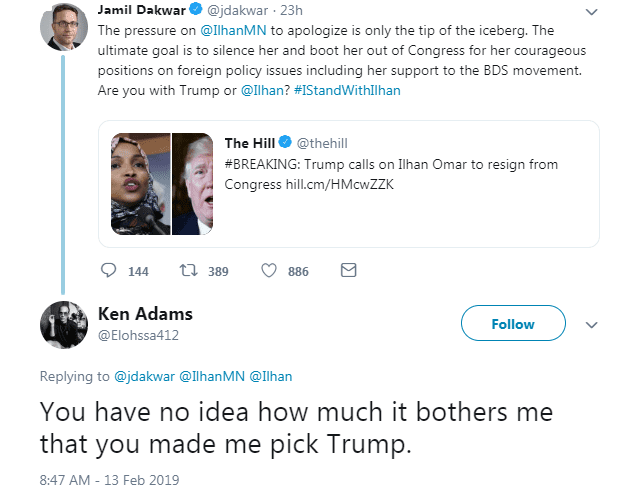
Task: Expand the tweet options chevron for Jamil's tweet
Action: click(x=590, y=12)
